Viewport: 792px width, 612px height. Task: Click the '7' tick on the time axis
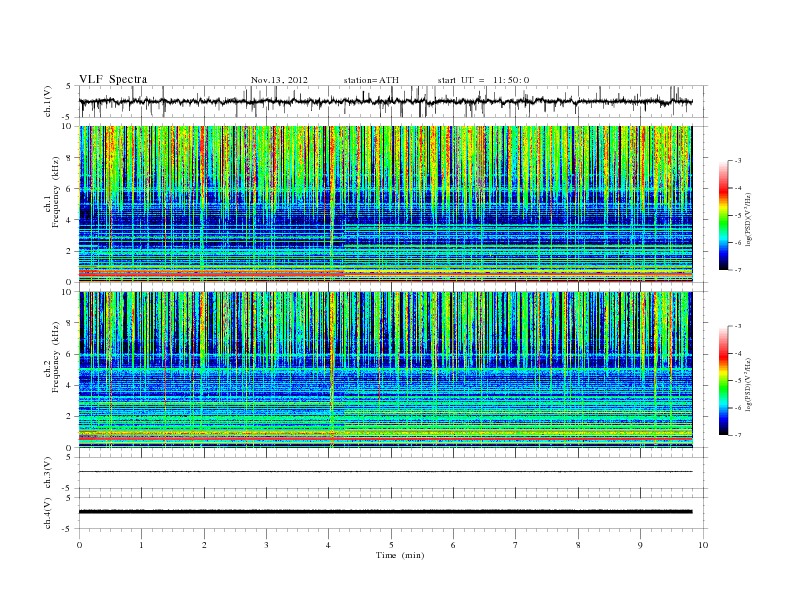point(516,545)
